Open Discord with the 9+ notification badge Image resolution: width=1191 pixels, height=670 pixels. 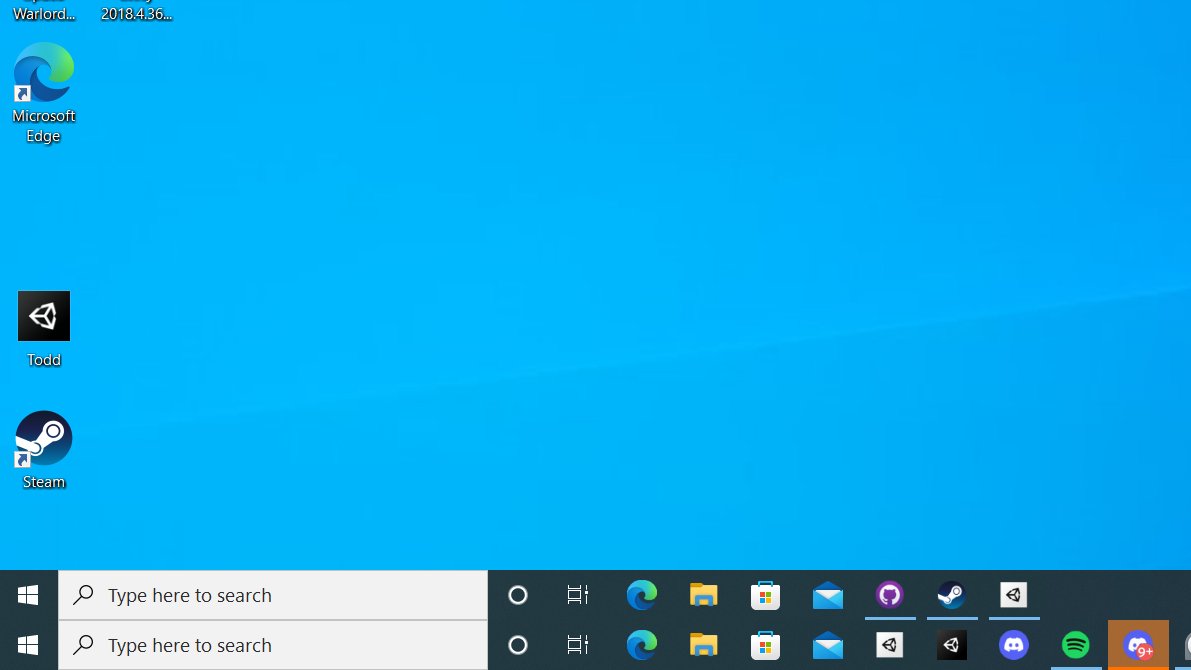(1138, 645)
